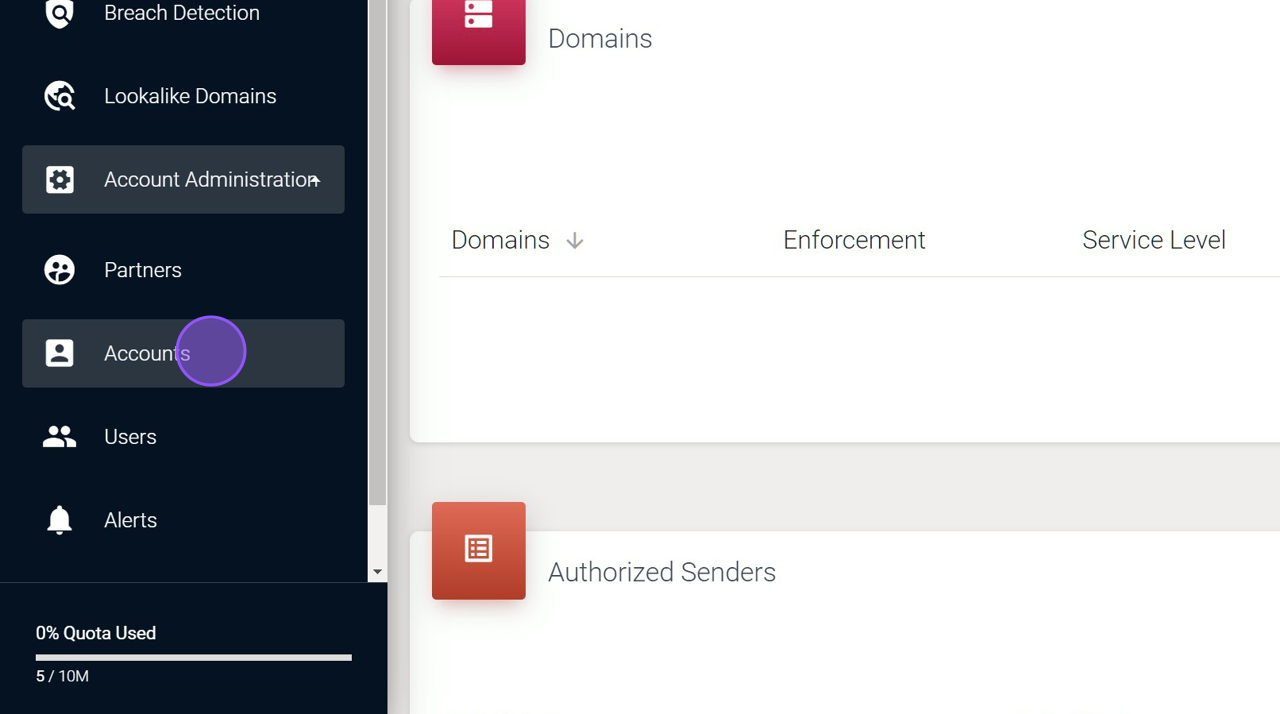The image size is (1280, 714).
Task: Click the Users group icon
Action: tap(59, 436)
